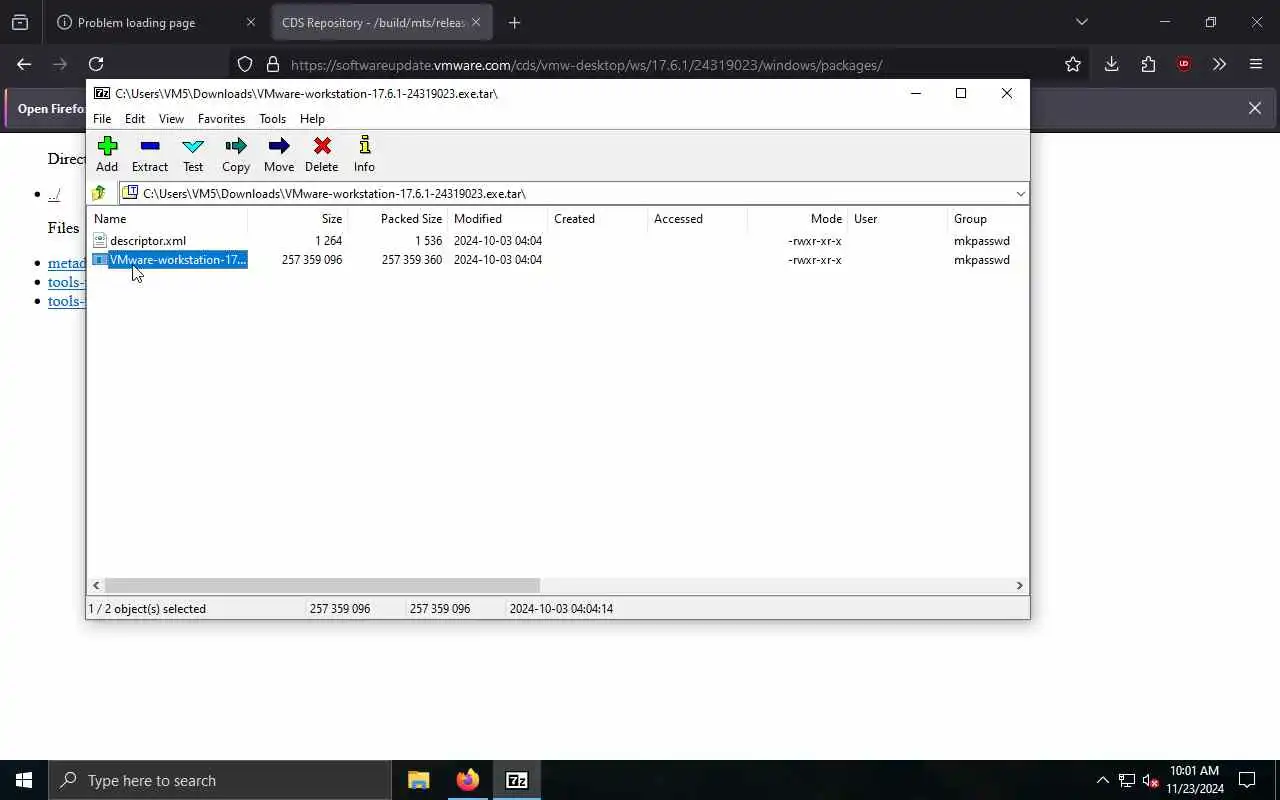Click the scroll left arrow in 7-Zip

coord(97,585)
